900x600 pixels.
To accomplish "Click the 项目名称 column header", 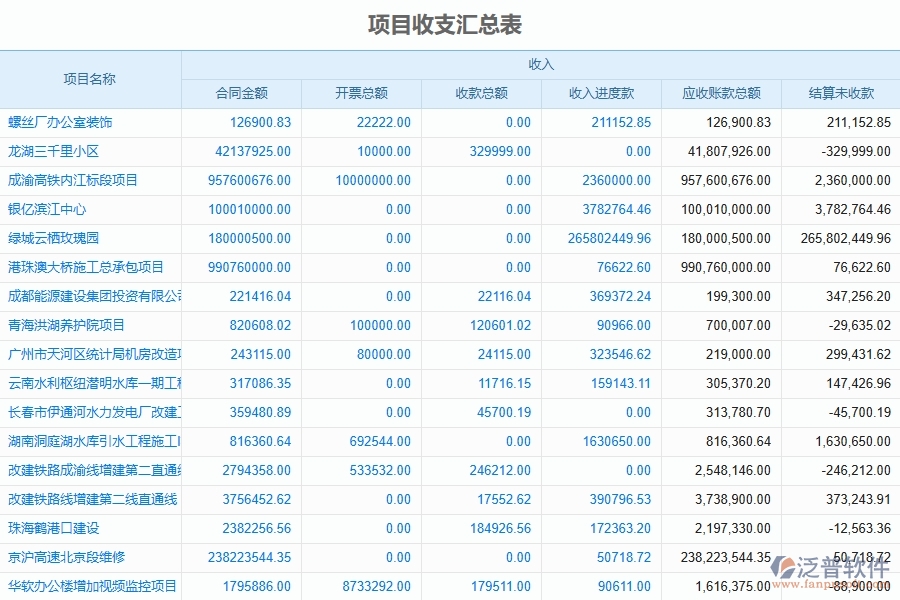I will coord(90,77).
